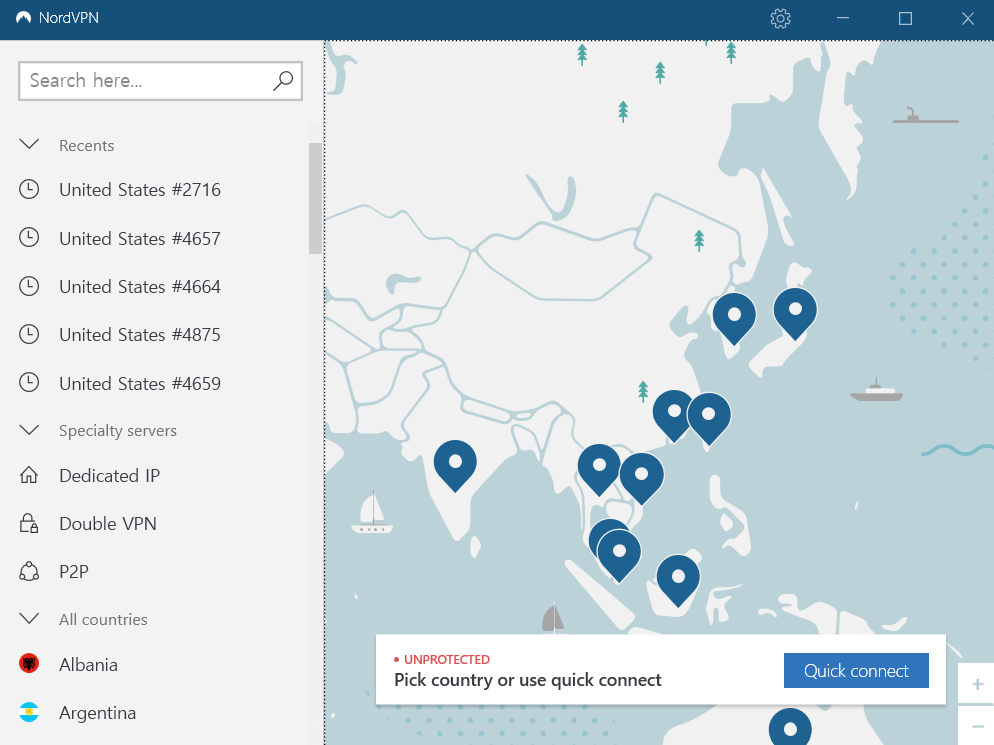Viewport: 994px width, 745px height.
Task: Choose Albania from the country list
Action: click(x=88, y=664)
